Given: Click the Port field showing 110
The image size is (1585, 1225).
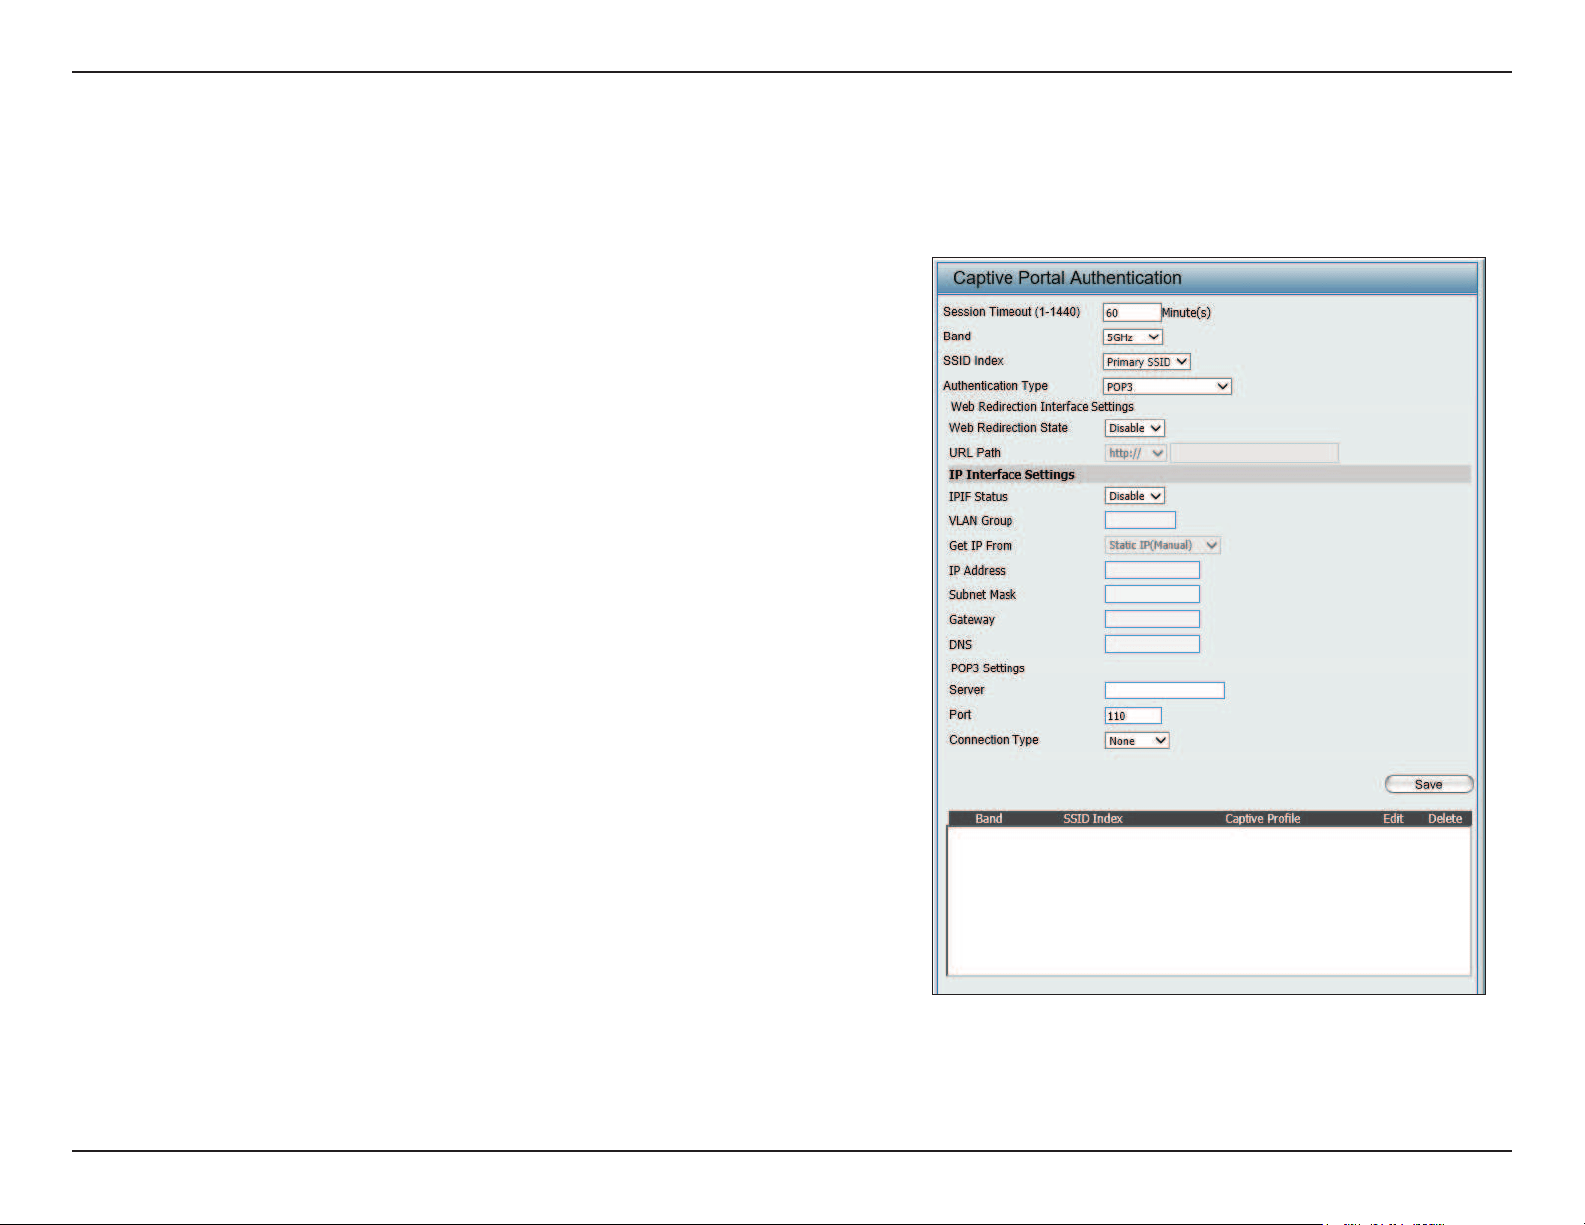Looking at the screenshot, I should pyautogui.click(x=1133, y=715).
